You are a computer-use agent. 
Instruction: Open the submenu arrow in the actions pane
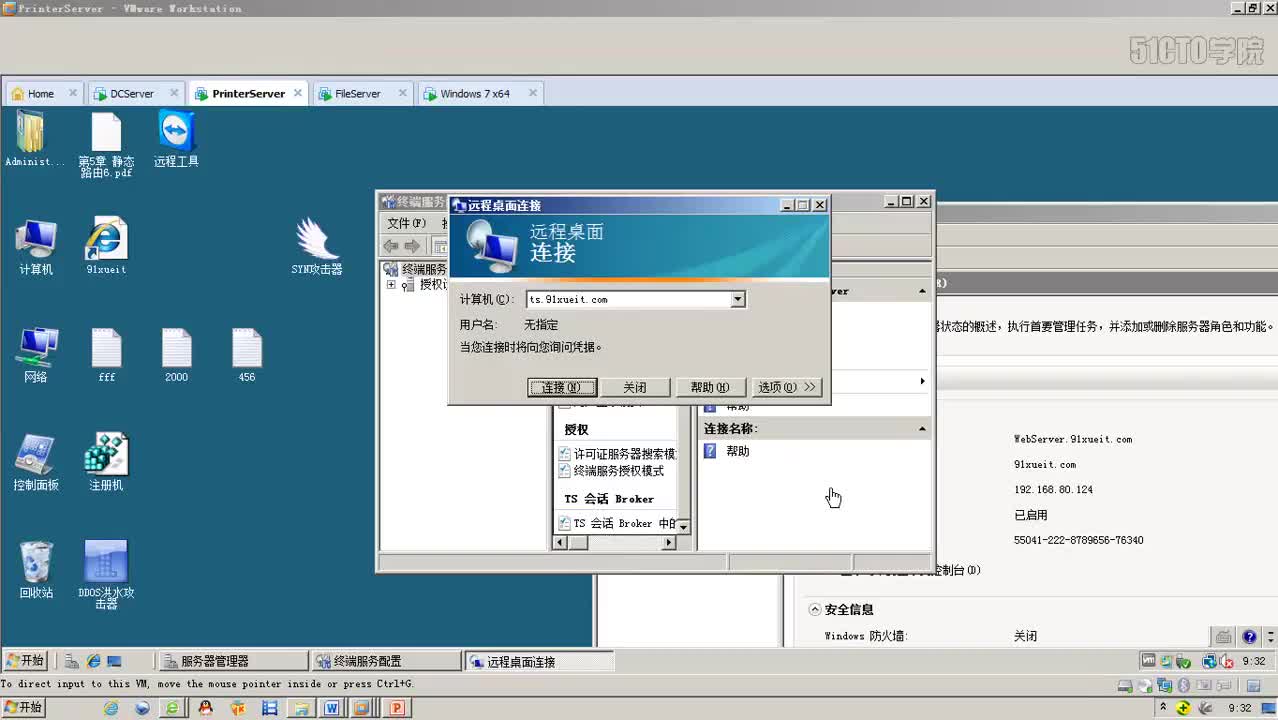click(x=922, y=381)
